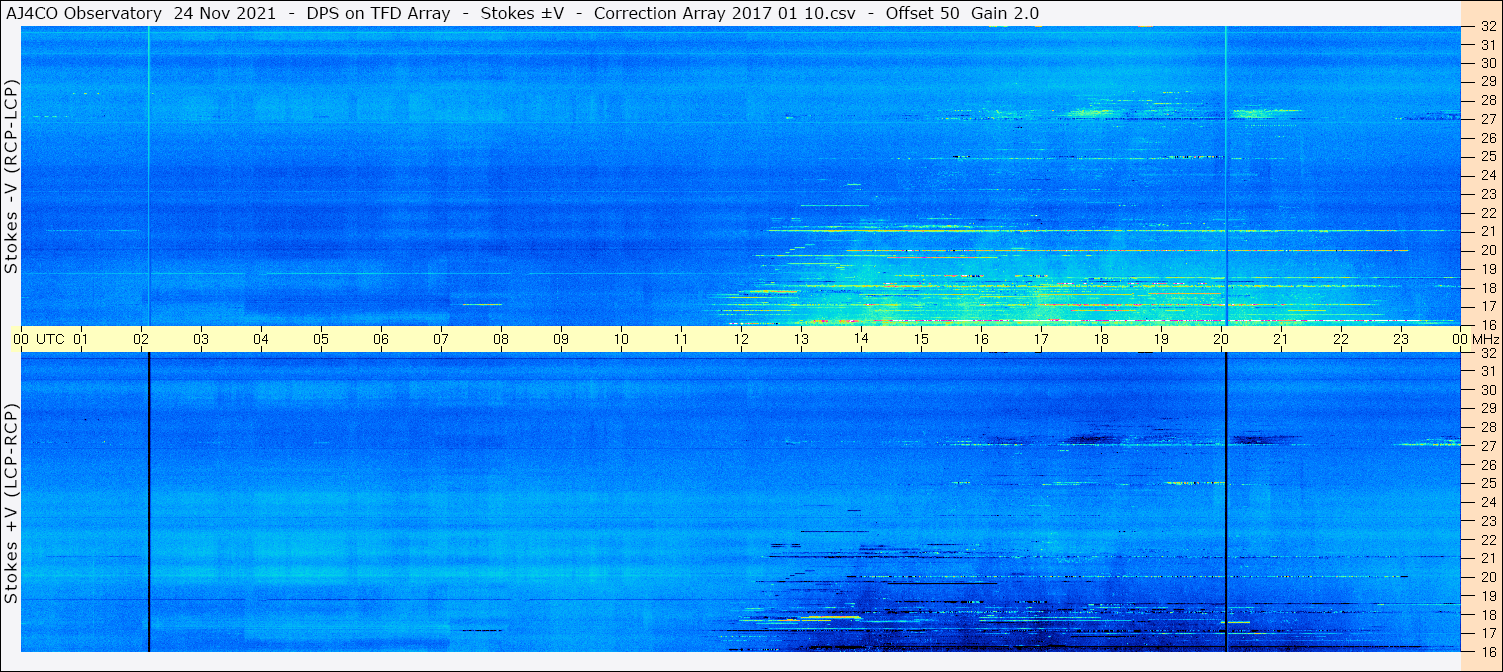
Task: Click the vertical cyan line near 02 UTC in upper panel
Action: point(148,176)
